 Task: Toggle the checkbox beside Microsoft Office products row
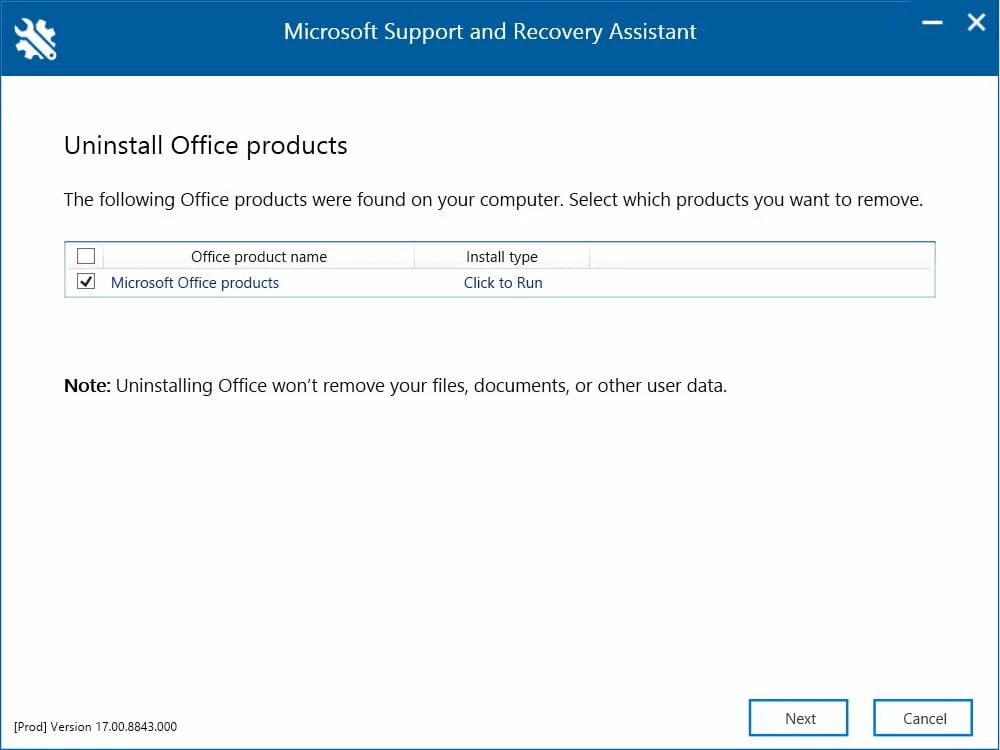[86, 281]
